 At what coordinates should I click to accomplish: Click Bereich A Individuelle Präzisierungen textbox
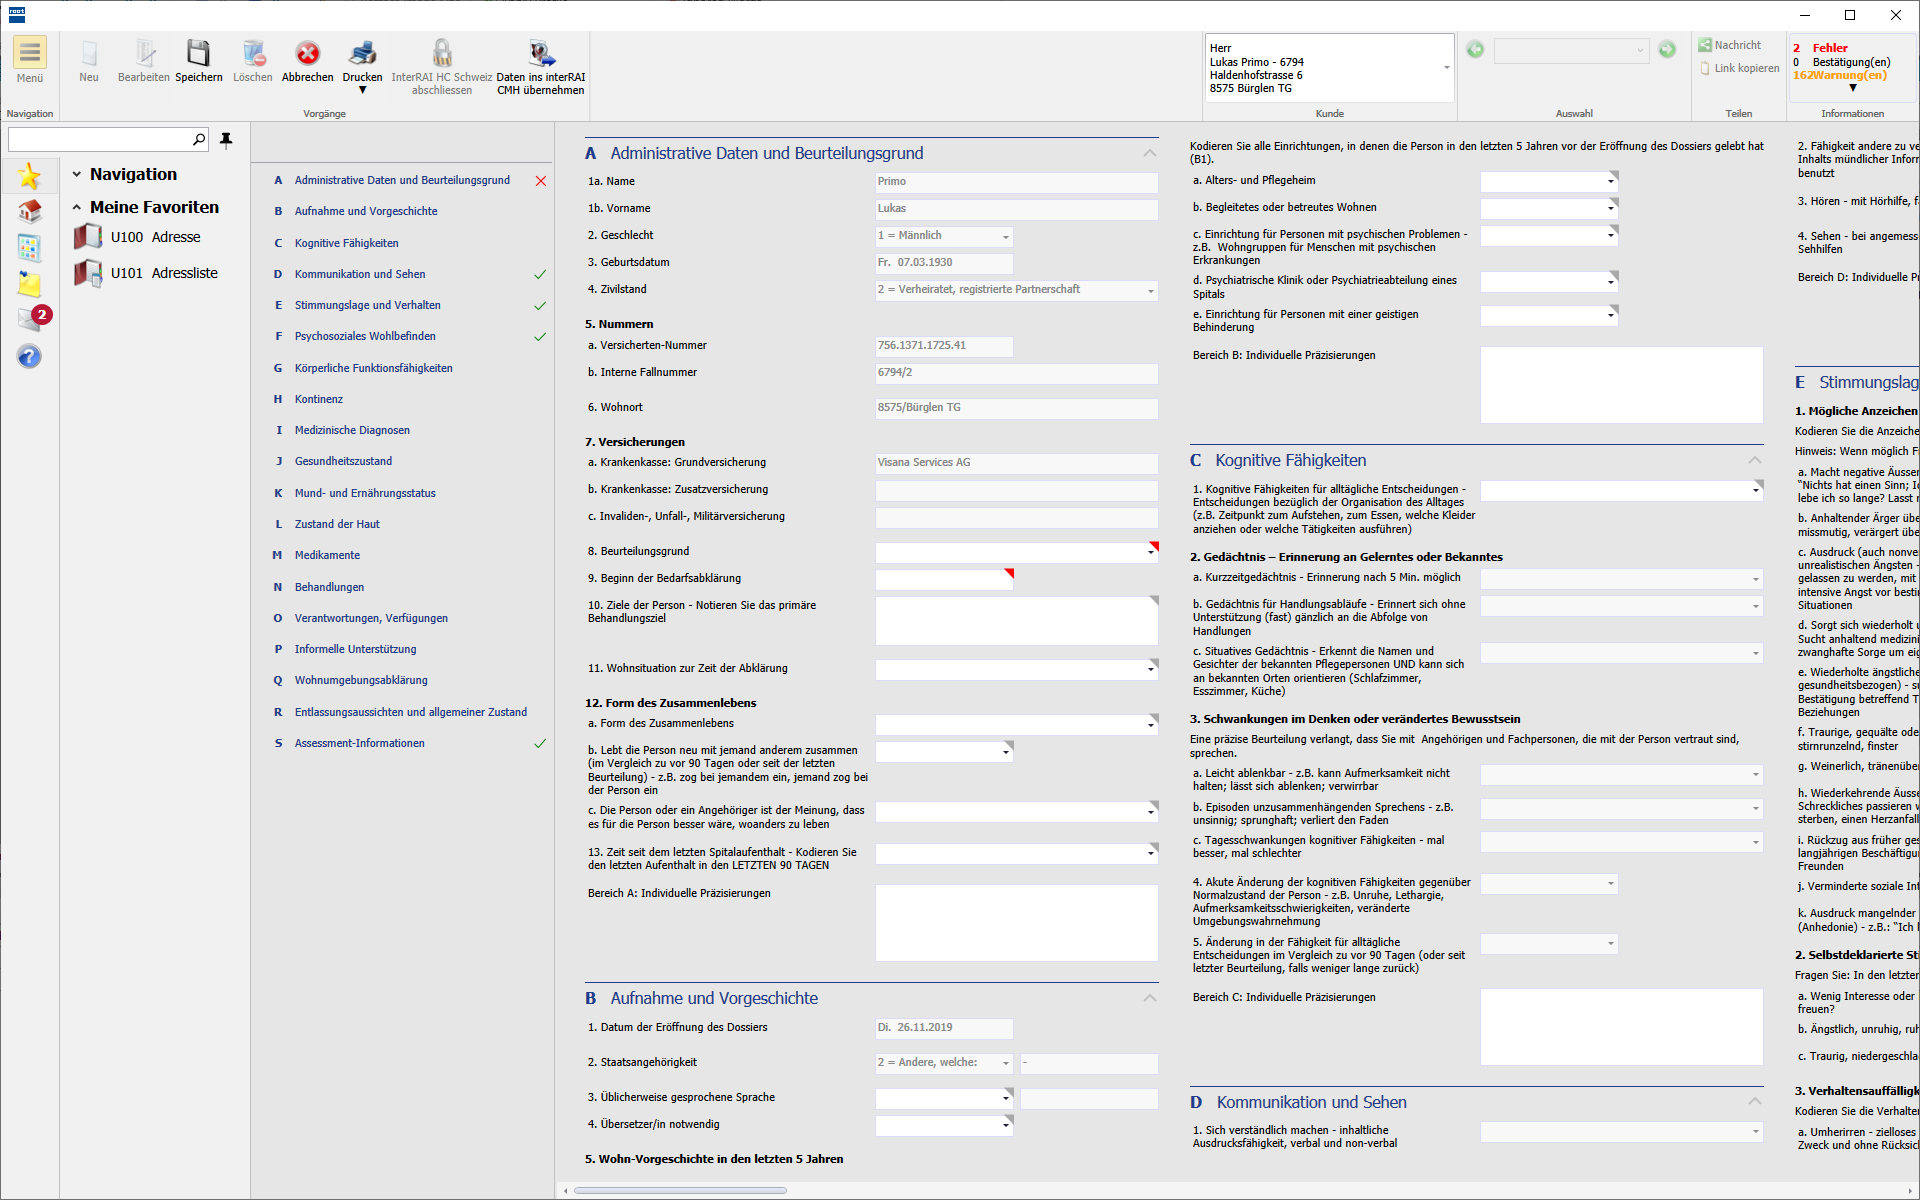click(x=1016, y=923)
